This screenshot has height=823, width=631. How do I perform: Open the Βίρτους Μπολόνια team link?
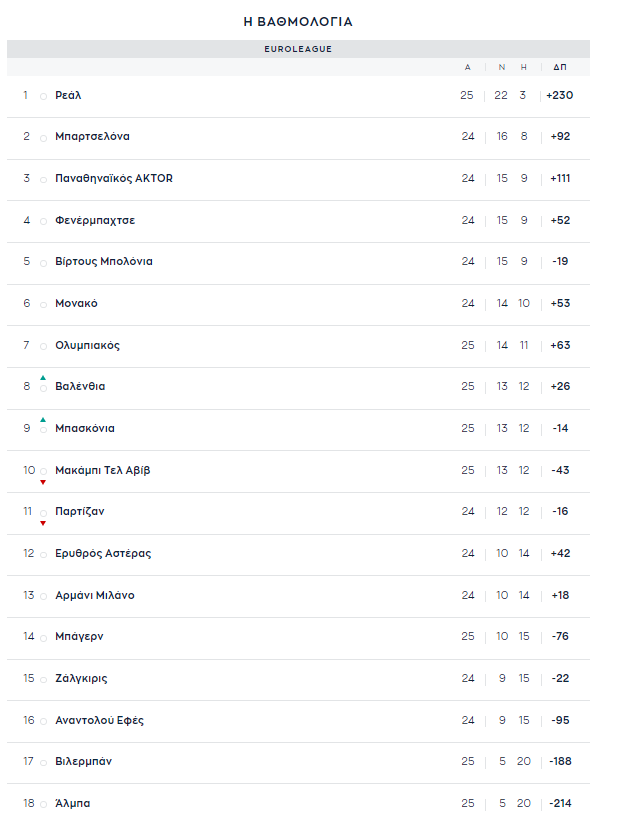(x=104, y=261)
